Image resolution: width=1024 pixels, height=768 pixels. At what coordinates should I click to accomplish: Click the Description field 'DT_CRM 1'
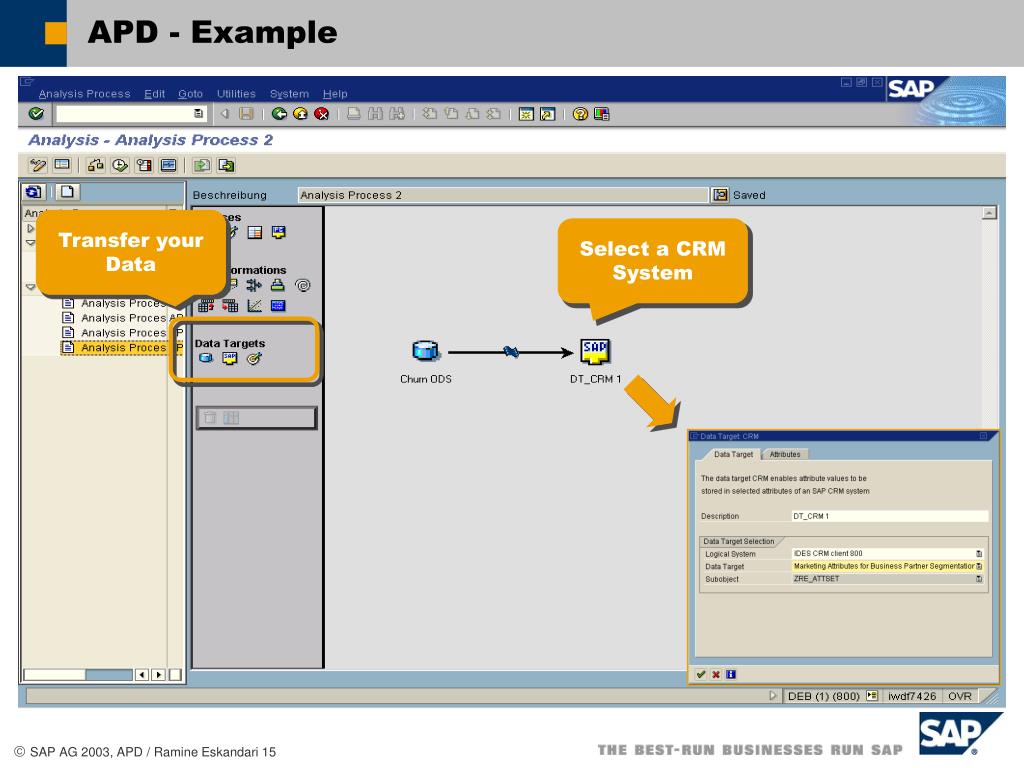point(889,516)
